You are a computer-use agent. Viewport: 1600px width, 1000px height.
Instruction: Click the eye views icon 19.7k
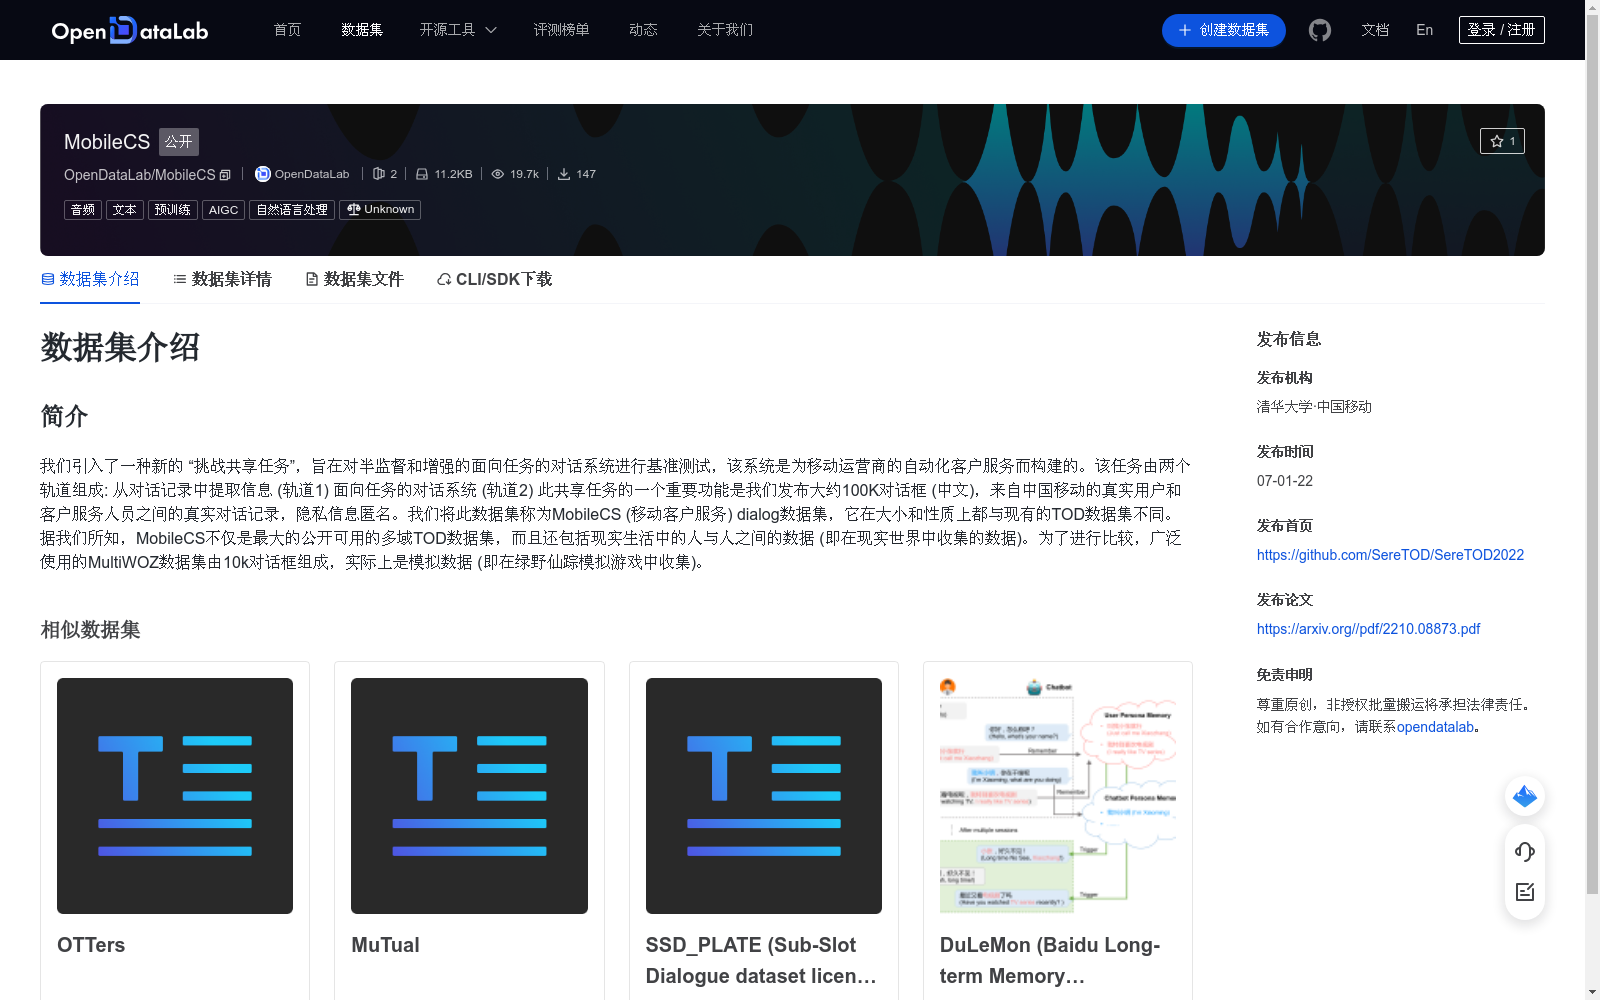click(x=497, y=174)
